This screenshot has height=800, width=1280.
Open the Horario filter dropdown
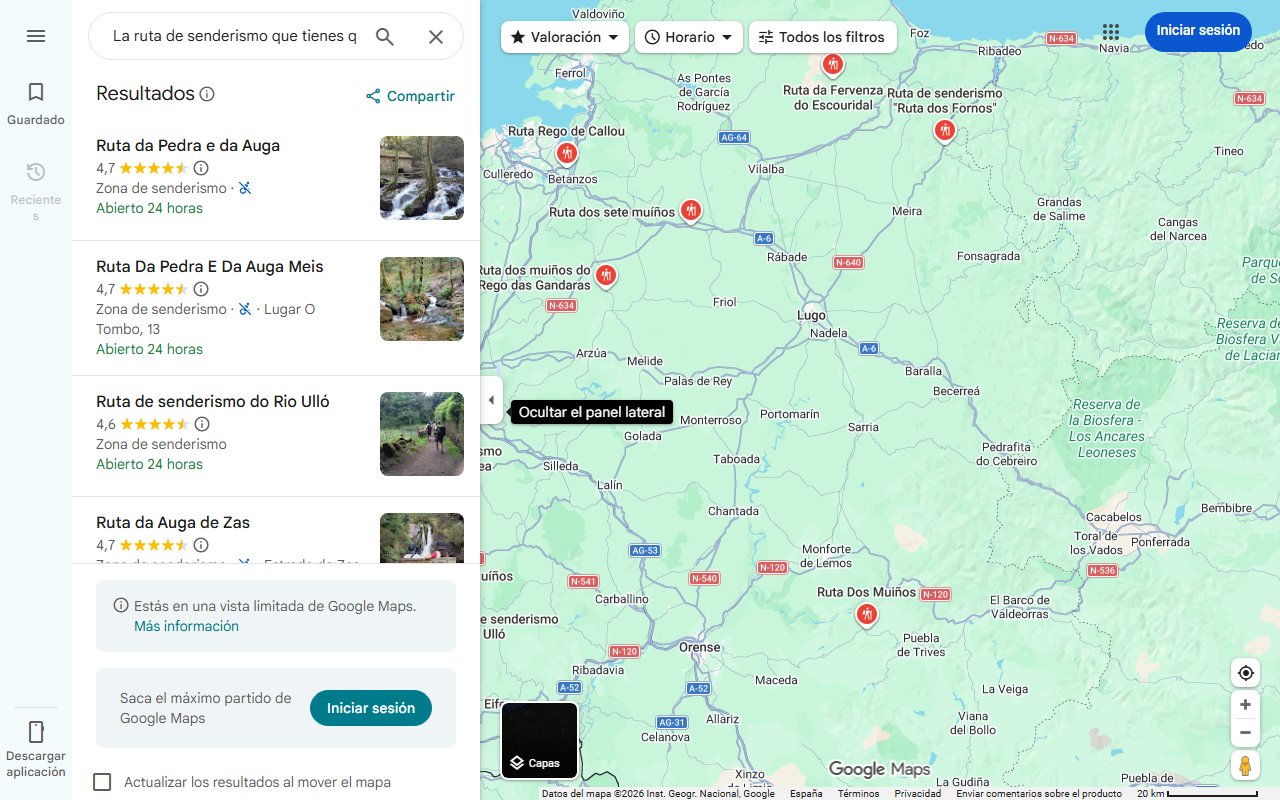pos(688,36)
